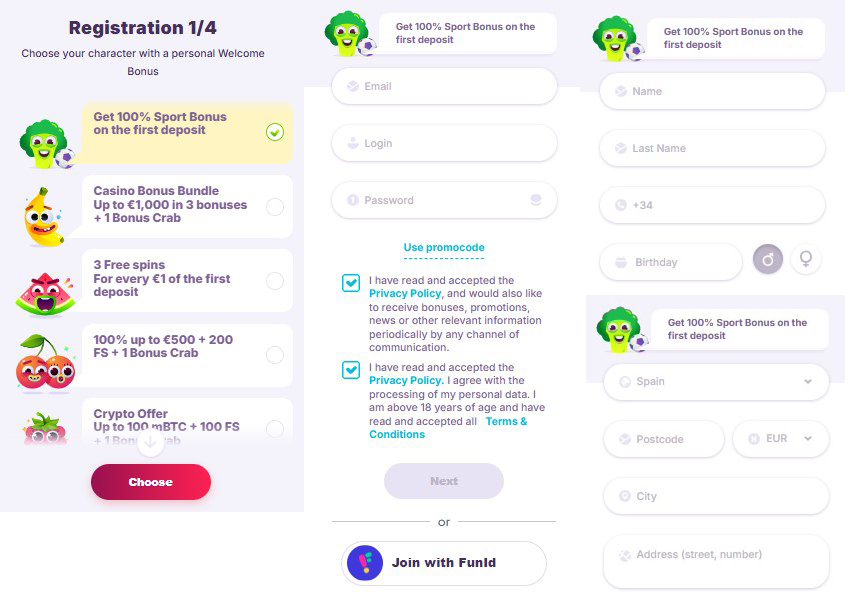Uncheck the marketing communications consent checkbox
The width and height of the screenshot is (853, 603).
point(351,283)
